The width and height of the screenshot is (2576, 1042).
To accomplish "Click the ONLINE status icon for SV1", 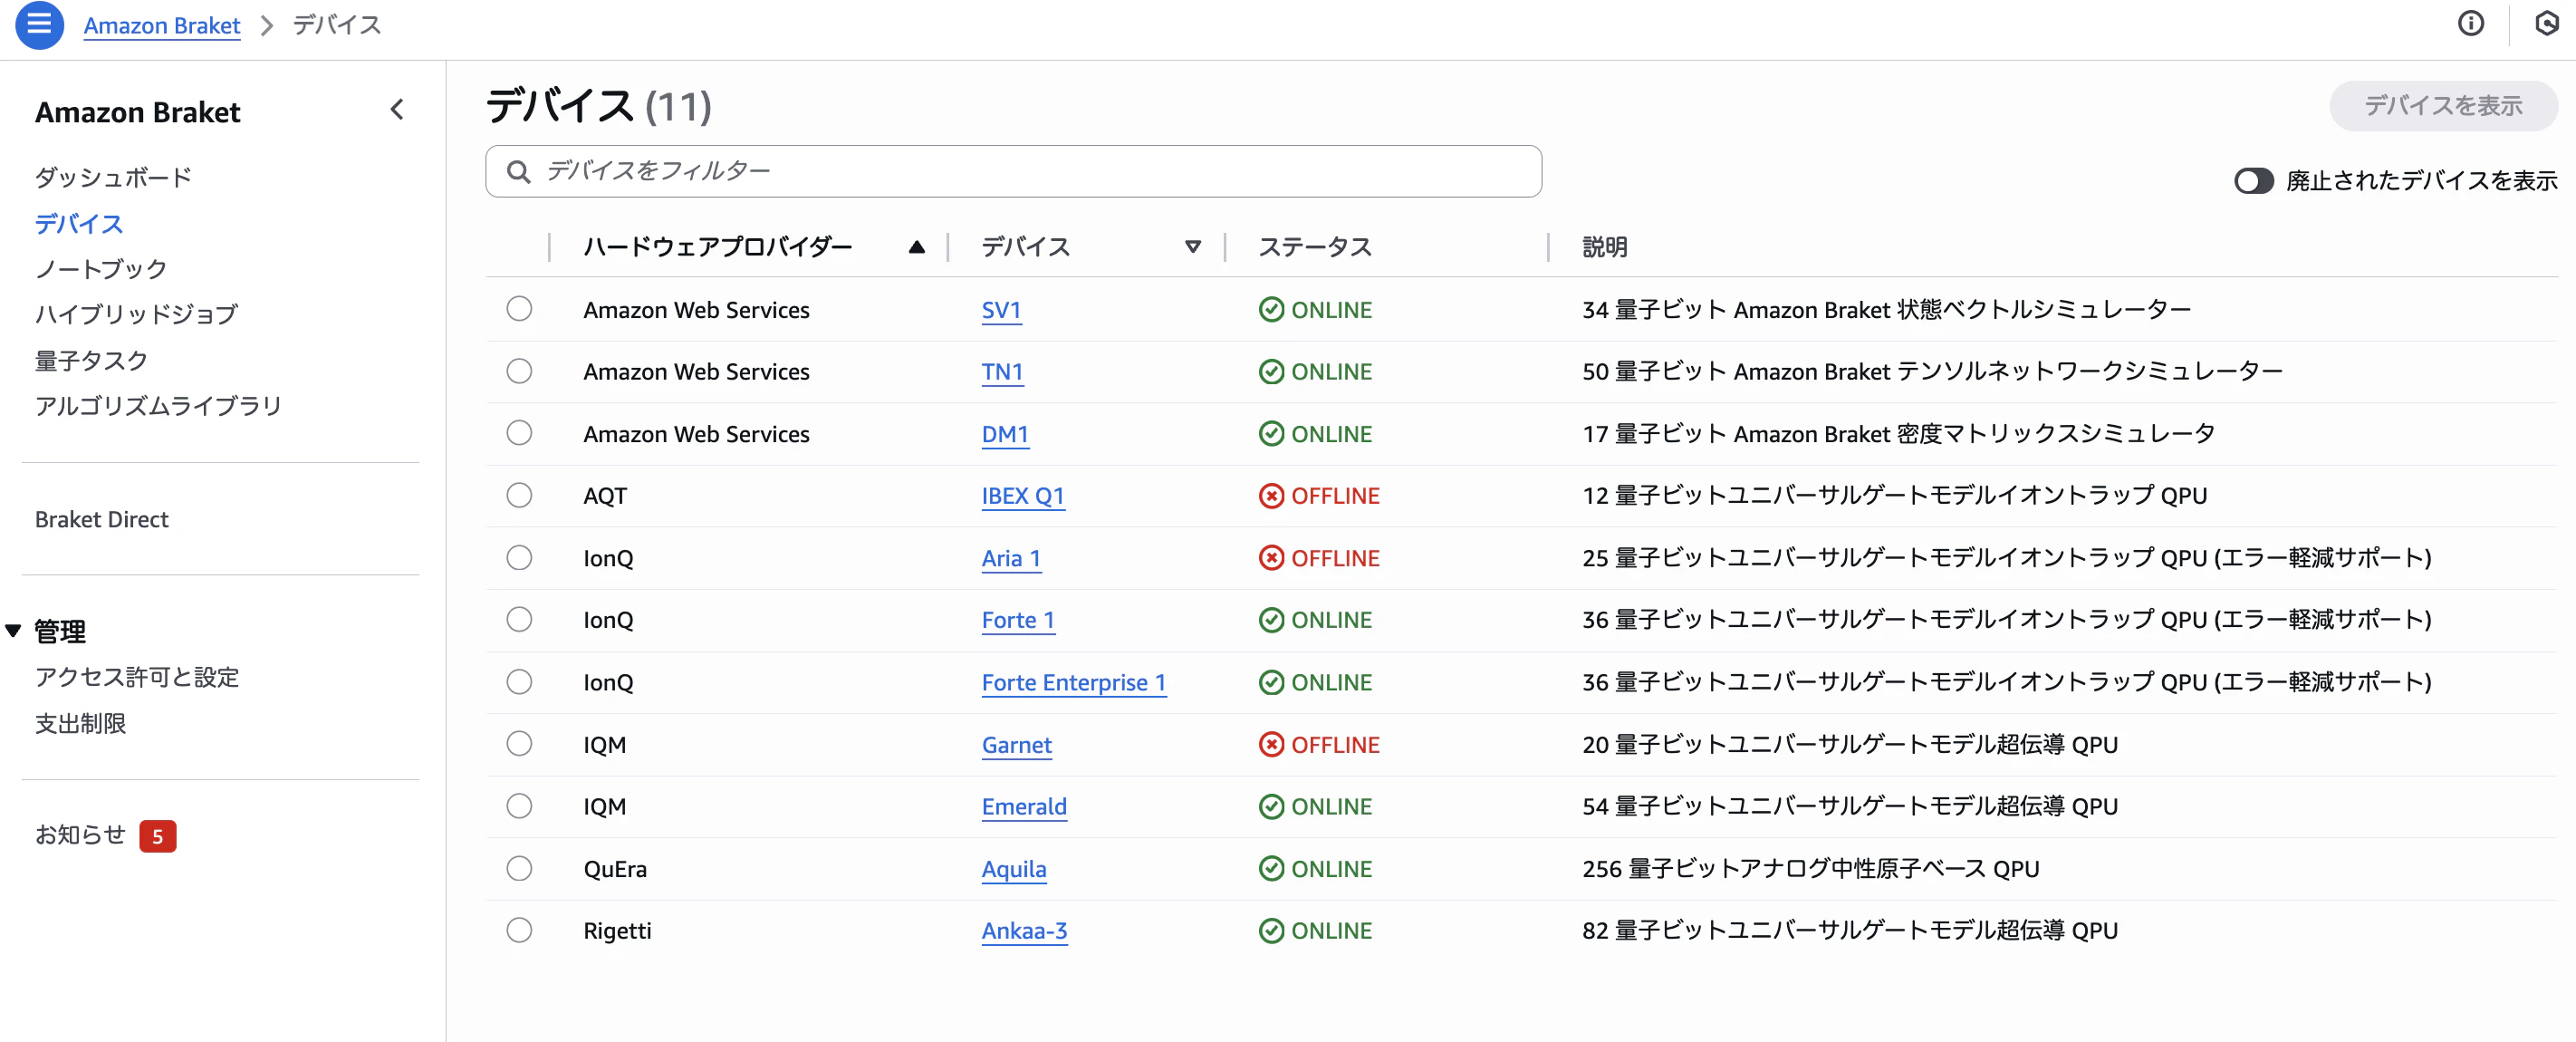I will [x=1271, y=310].
